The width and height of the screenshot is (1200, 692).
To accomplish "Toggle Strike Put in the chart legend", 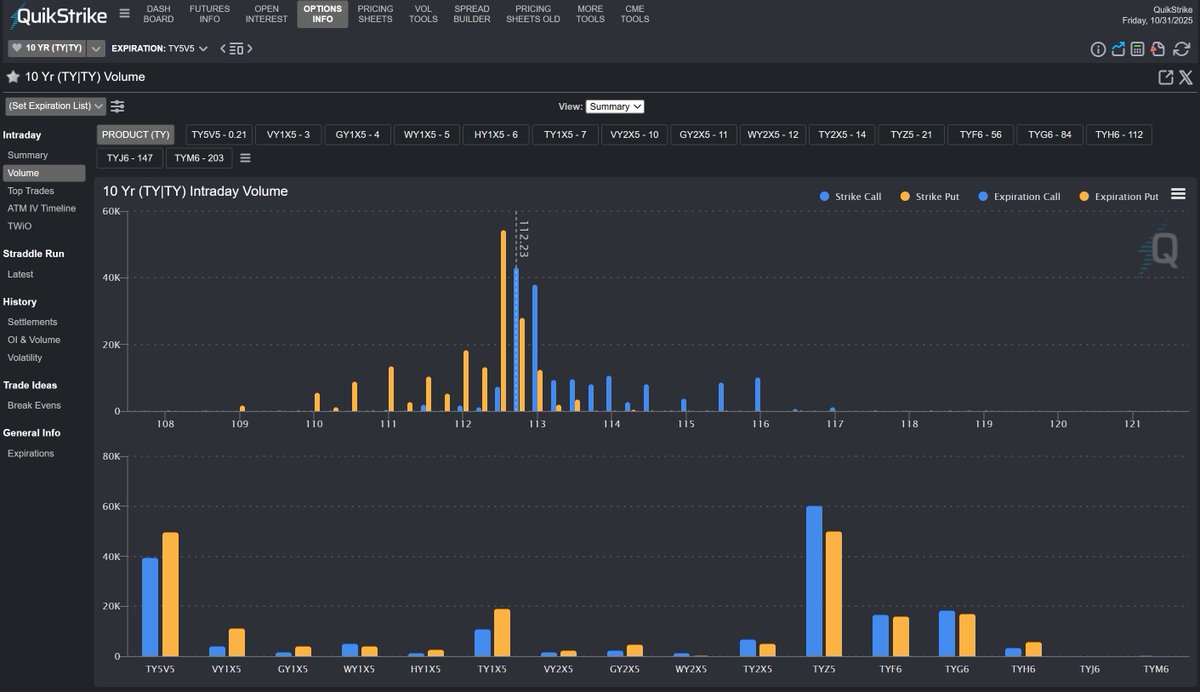I will coord(929,196).
